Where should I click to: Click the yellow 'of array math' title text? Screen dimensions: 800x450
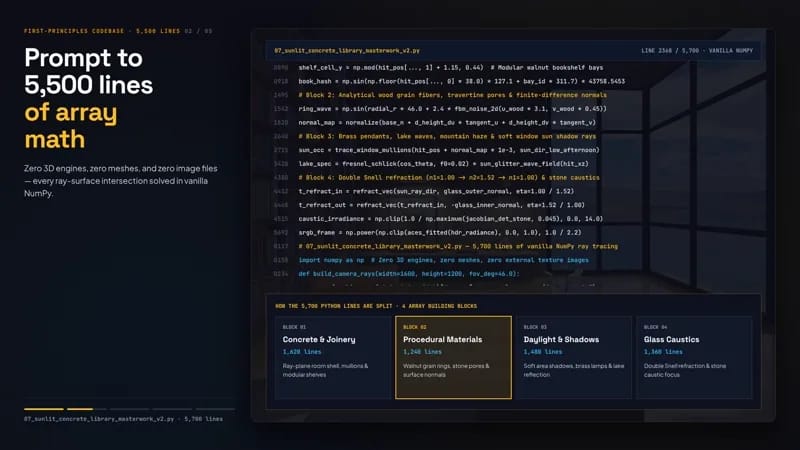coord(71,126)
